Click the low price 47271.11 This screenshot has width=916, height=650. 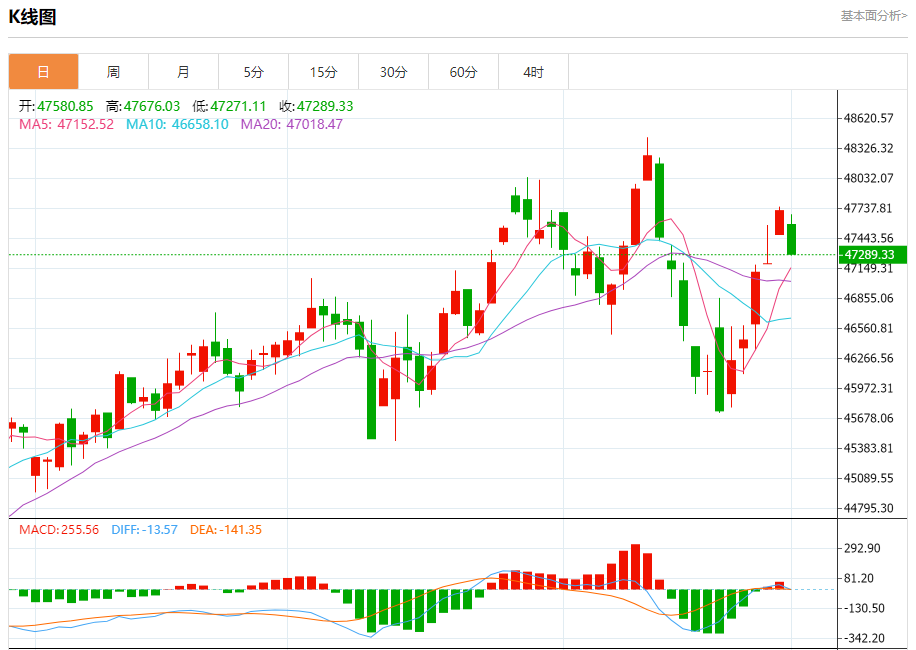tap(238, 106)
